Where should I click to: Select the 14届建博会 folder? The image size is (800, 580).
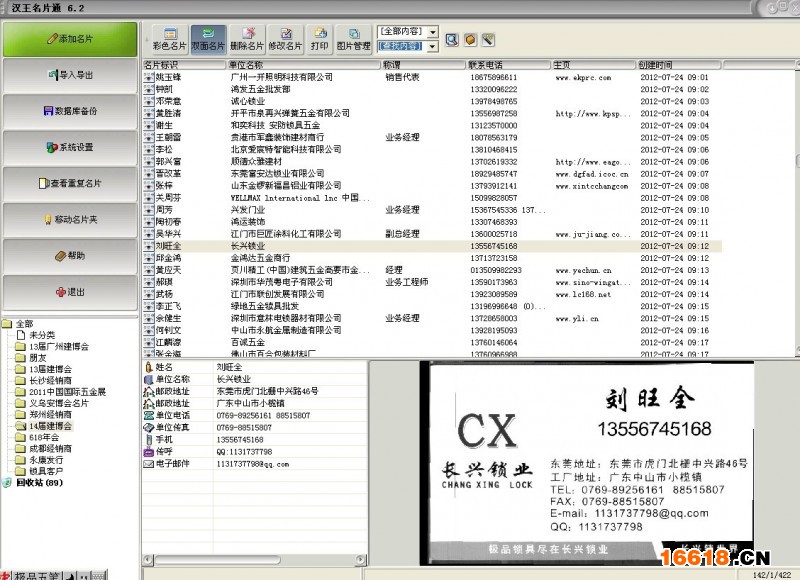click(x=50, y=426)
